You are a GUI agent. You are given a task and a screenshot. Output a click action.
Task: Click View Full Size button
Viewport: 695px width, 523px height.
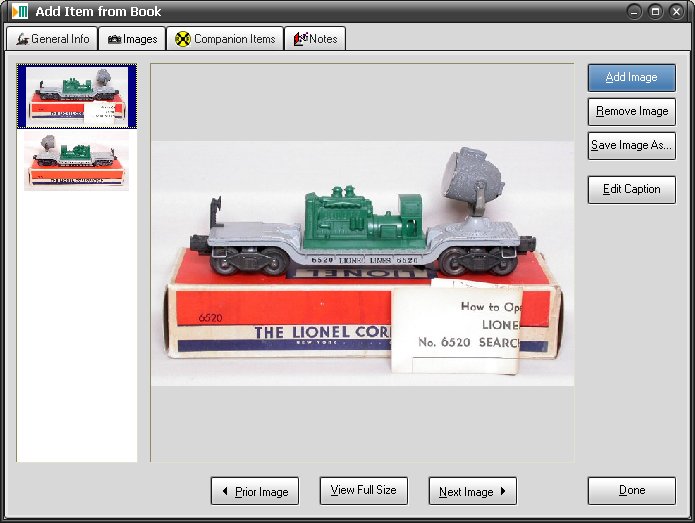tap(363, 491)
